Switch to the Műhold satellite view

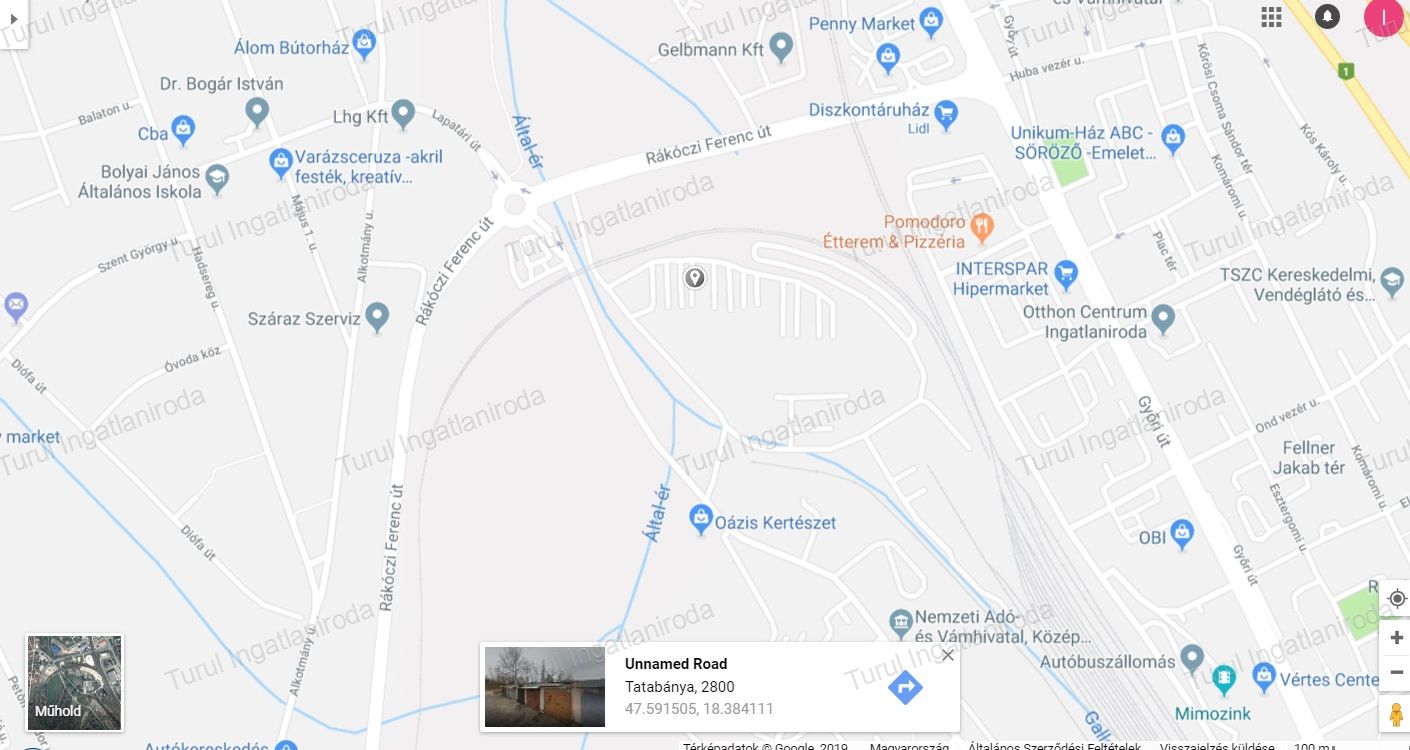tap(74, 683)
